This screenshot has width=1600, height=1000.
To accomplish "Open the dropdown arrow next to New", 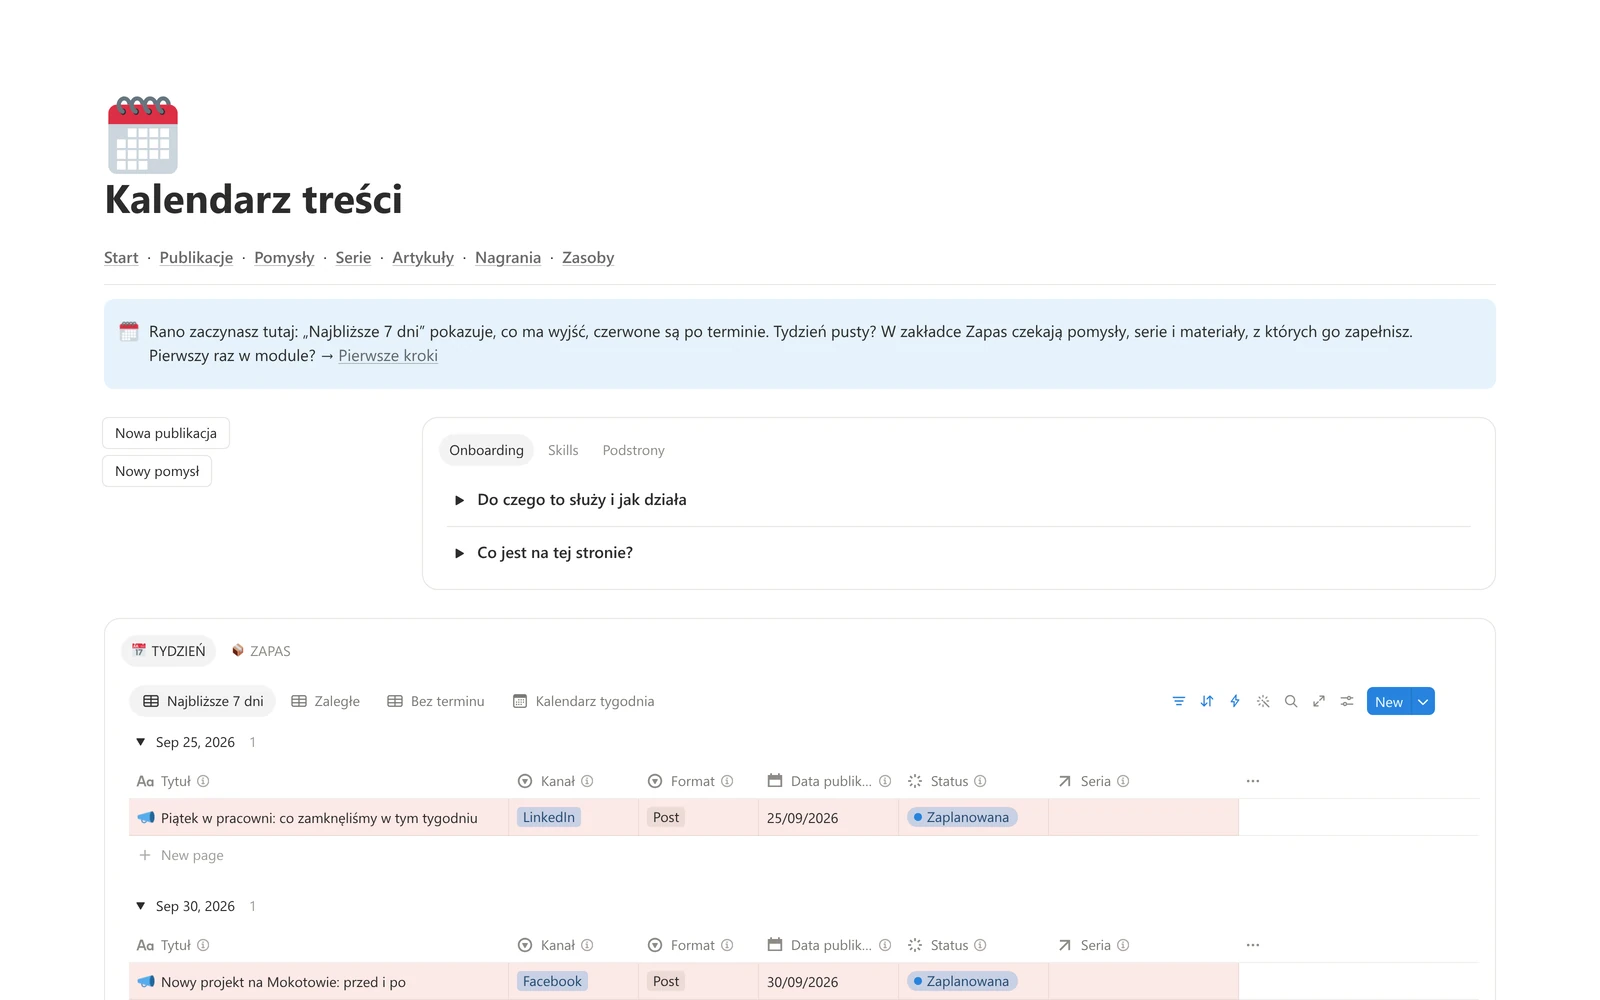I will click(1423, 702).
